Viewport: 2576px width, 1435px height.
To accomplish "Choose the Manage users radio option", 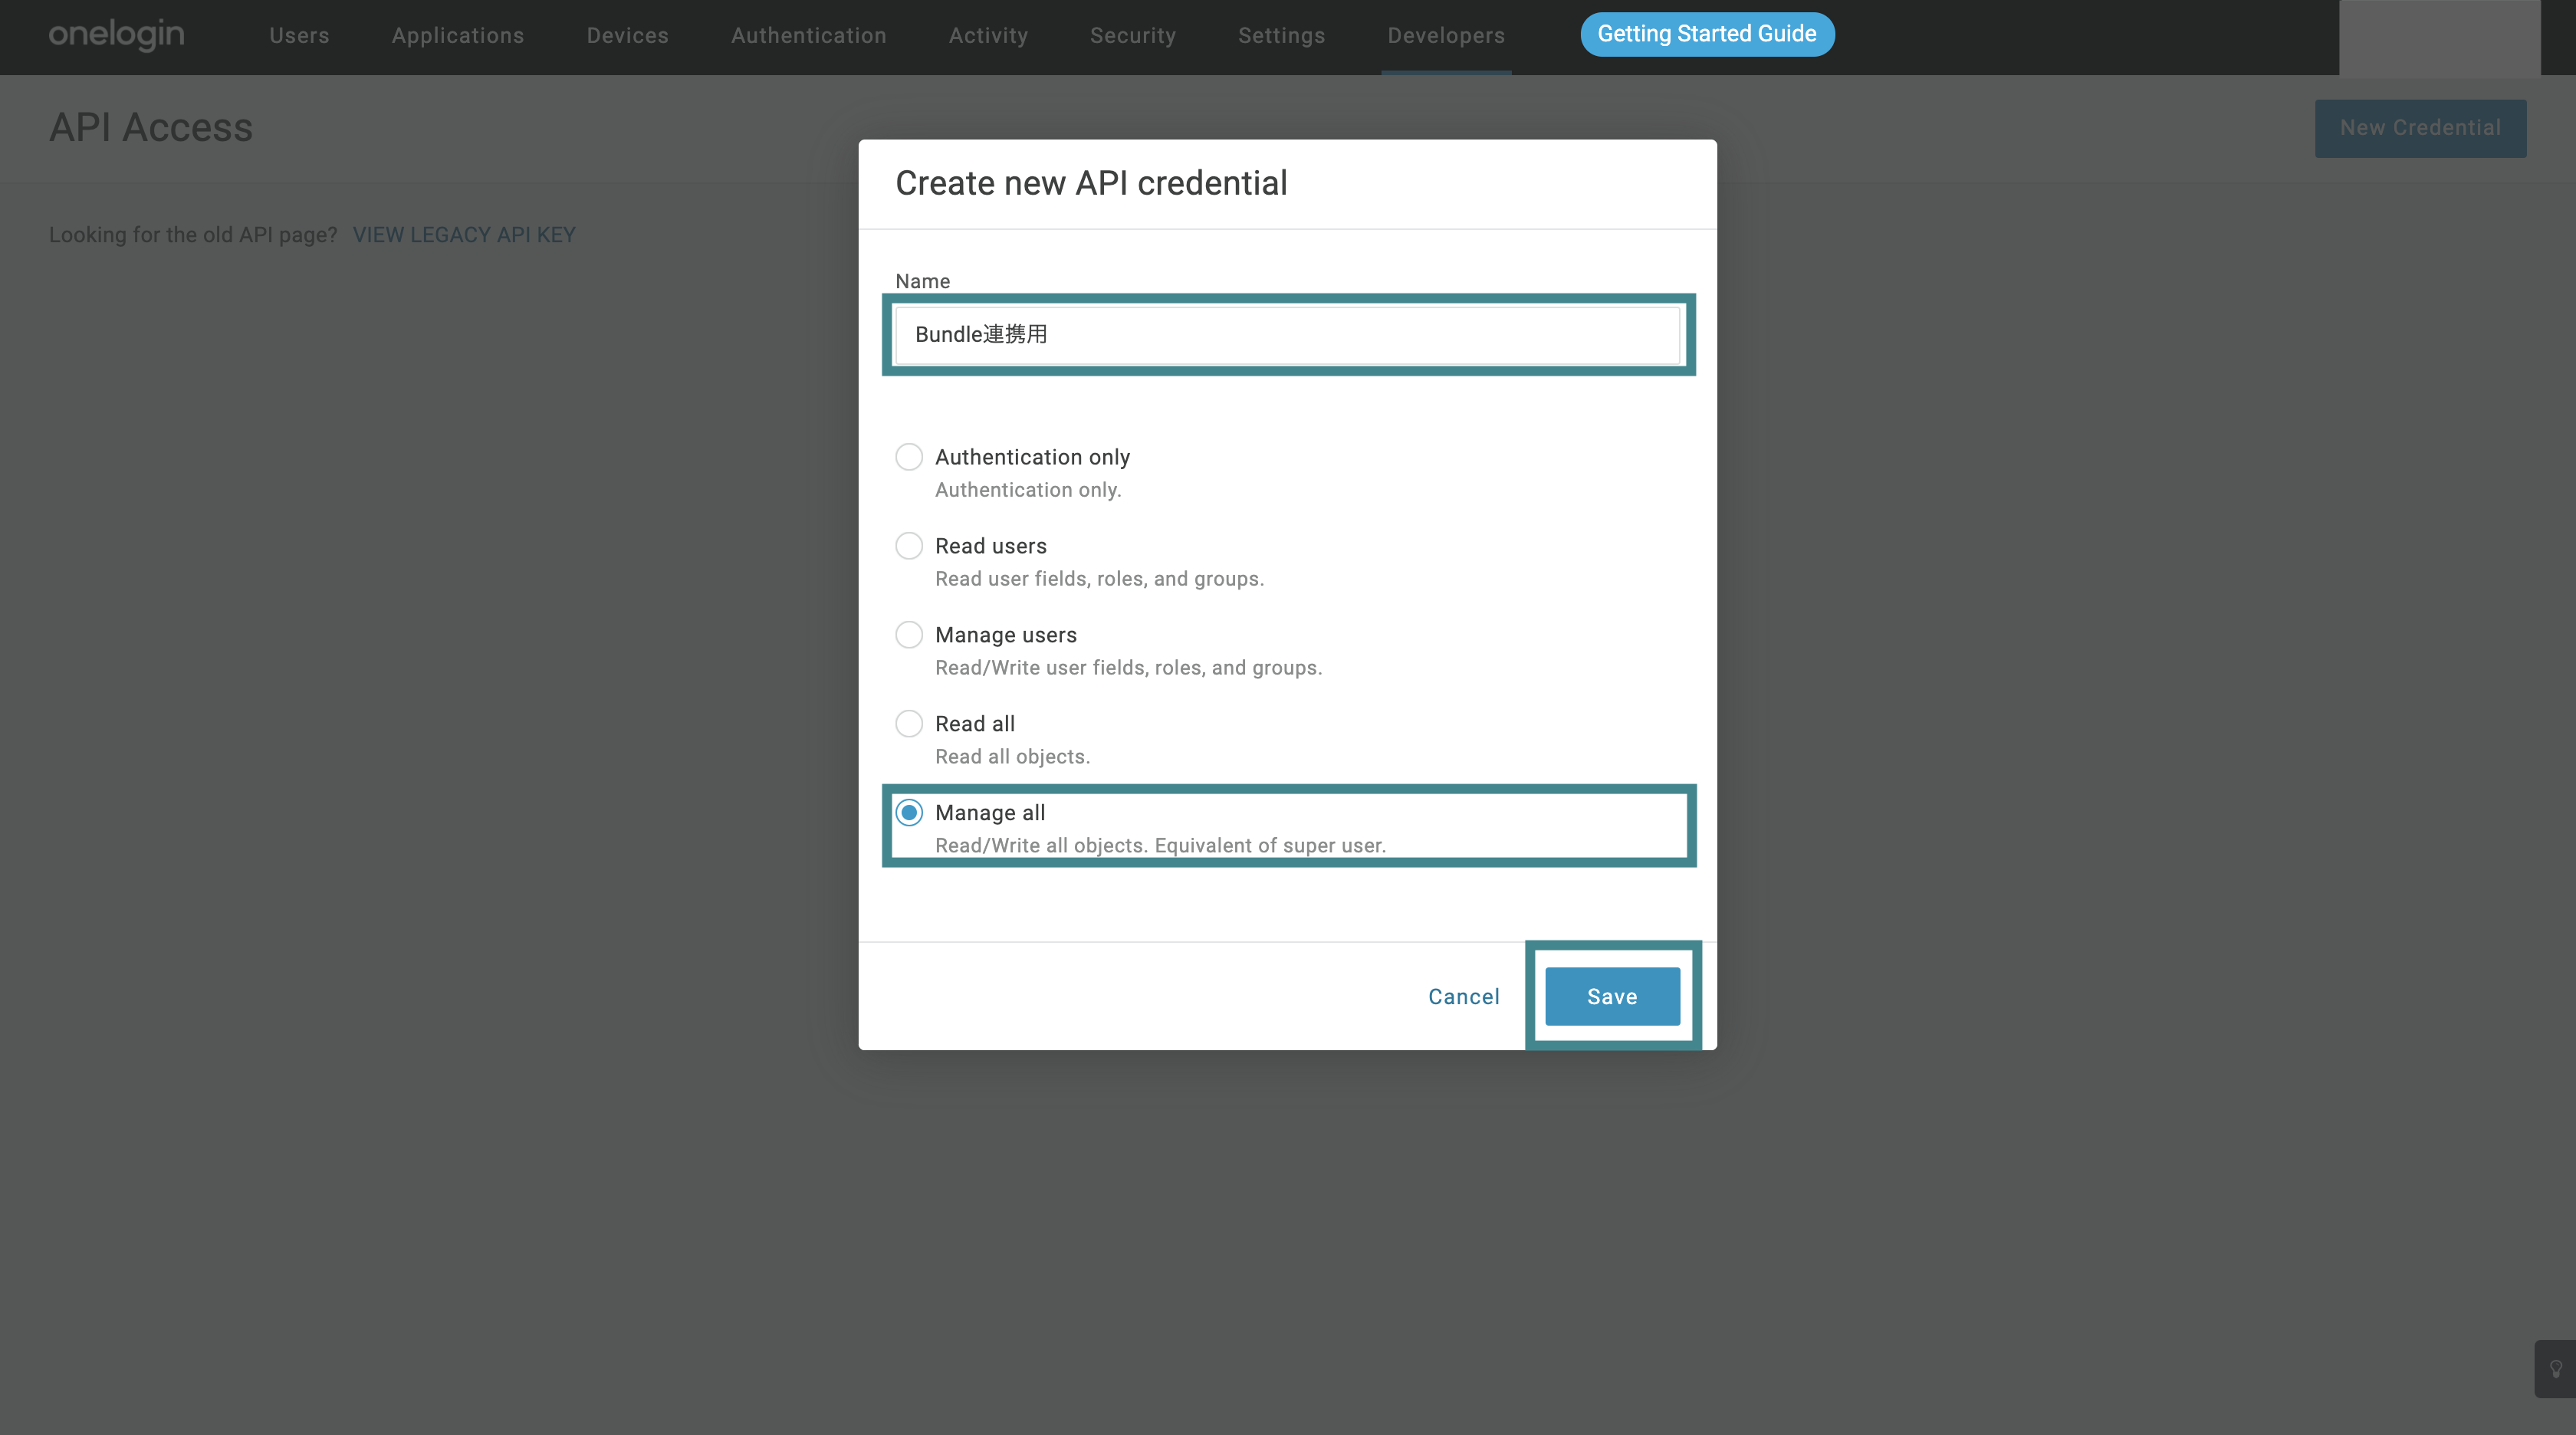I will pos(909,635).
